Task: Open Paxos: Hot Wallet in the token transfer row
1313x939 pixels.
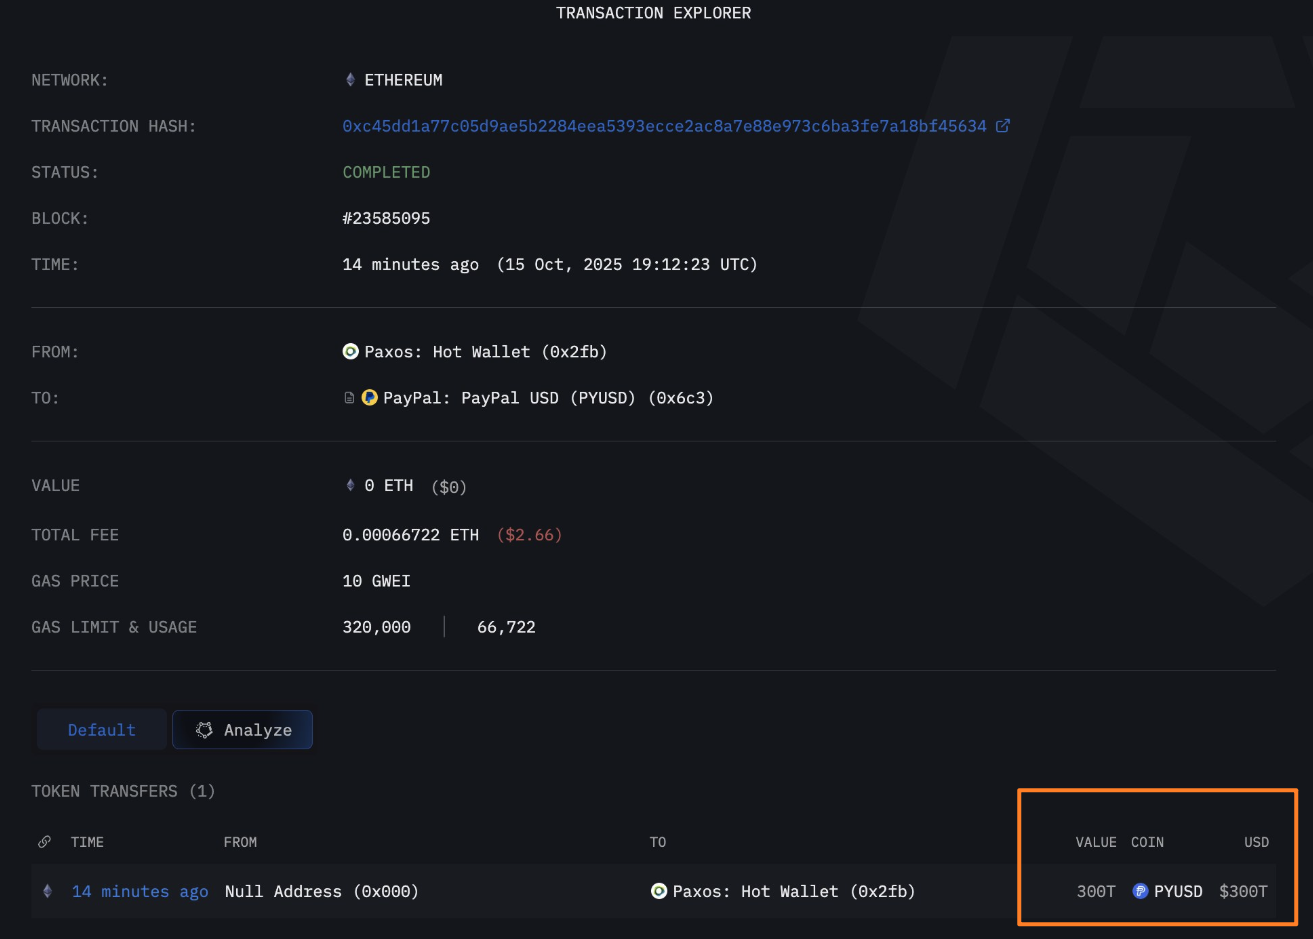Action: point(793,891)
